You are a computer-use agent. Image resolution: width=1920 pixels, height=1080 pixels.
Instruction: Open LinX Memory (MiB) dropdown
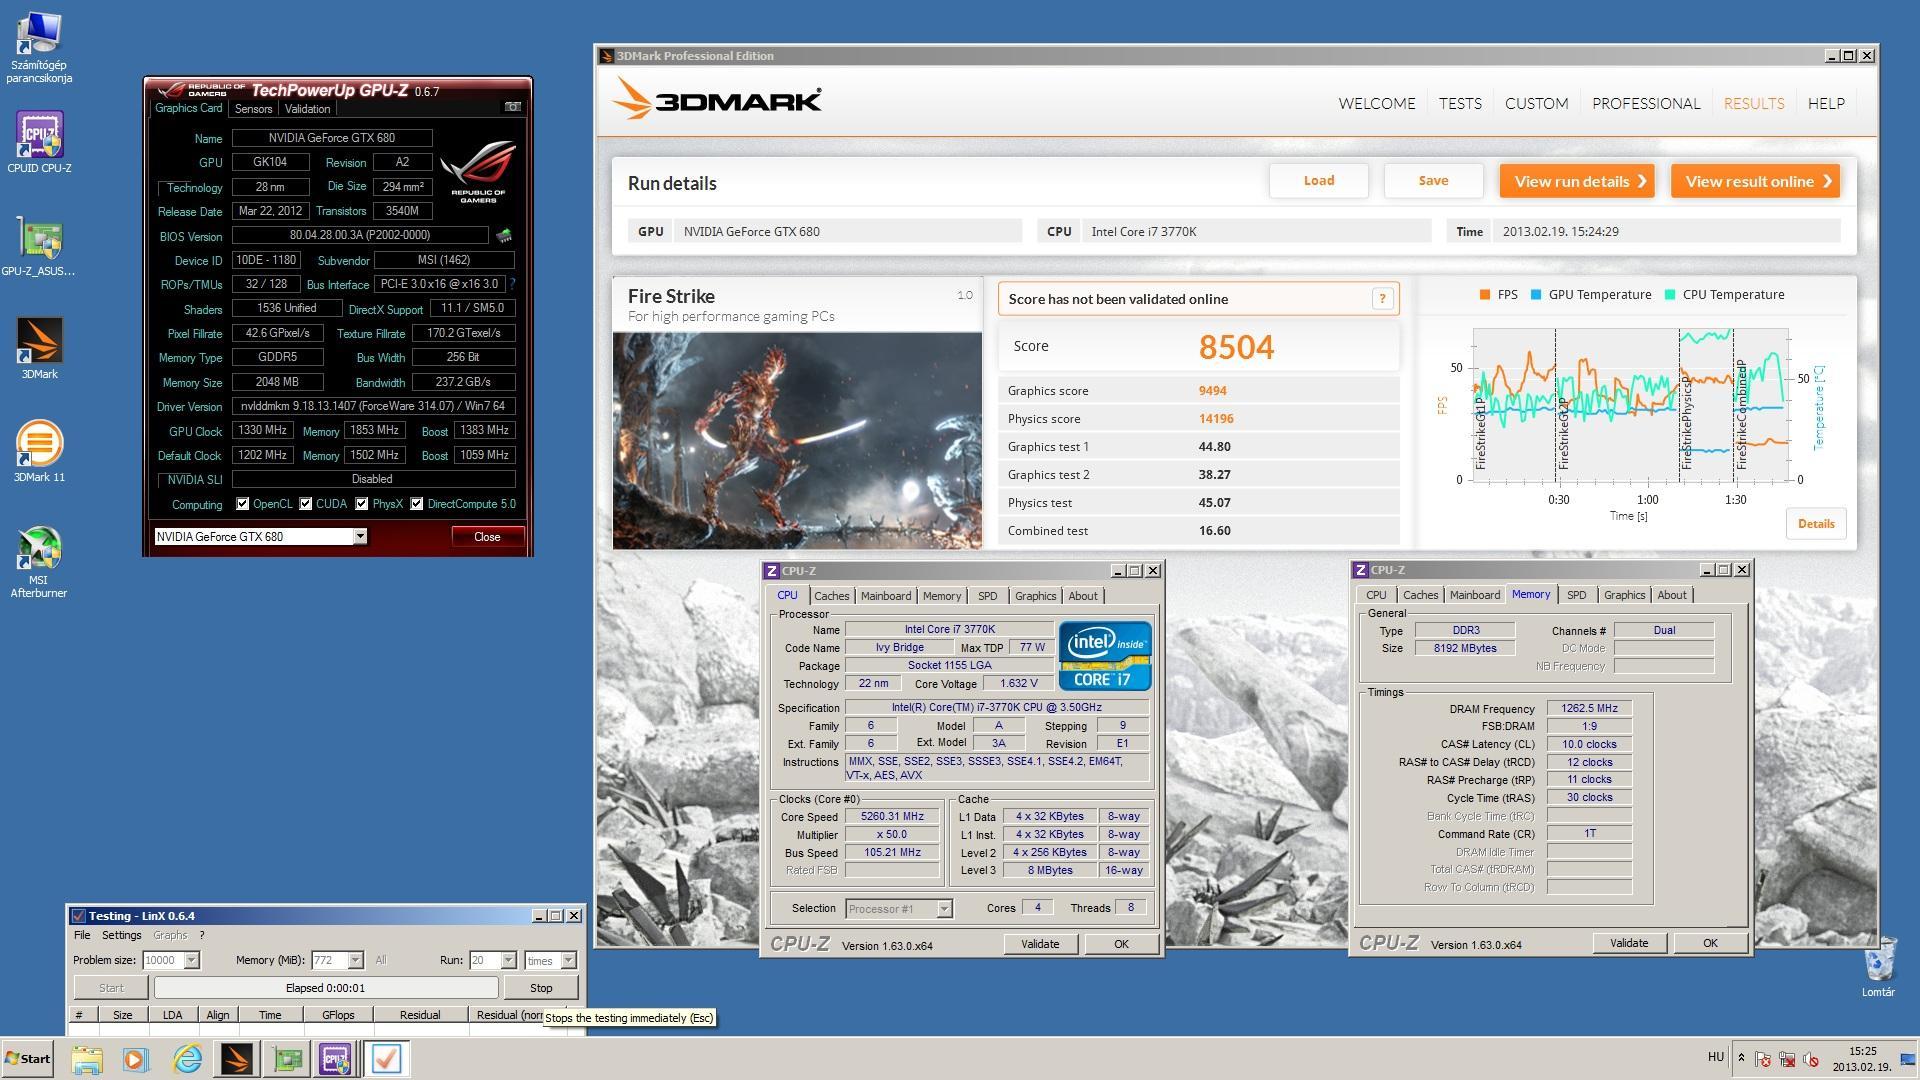click(355, 960)
